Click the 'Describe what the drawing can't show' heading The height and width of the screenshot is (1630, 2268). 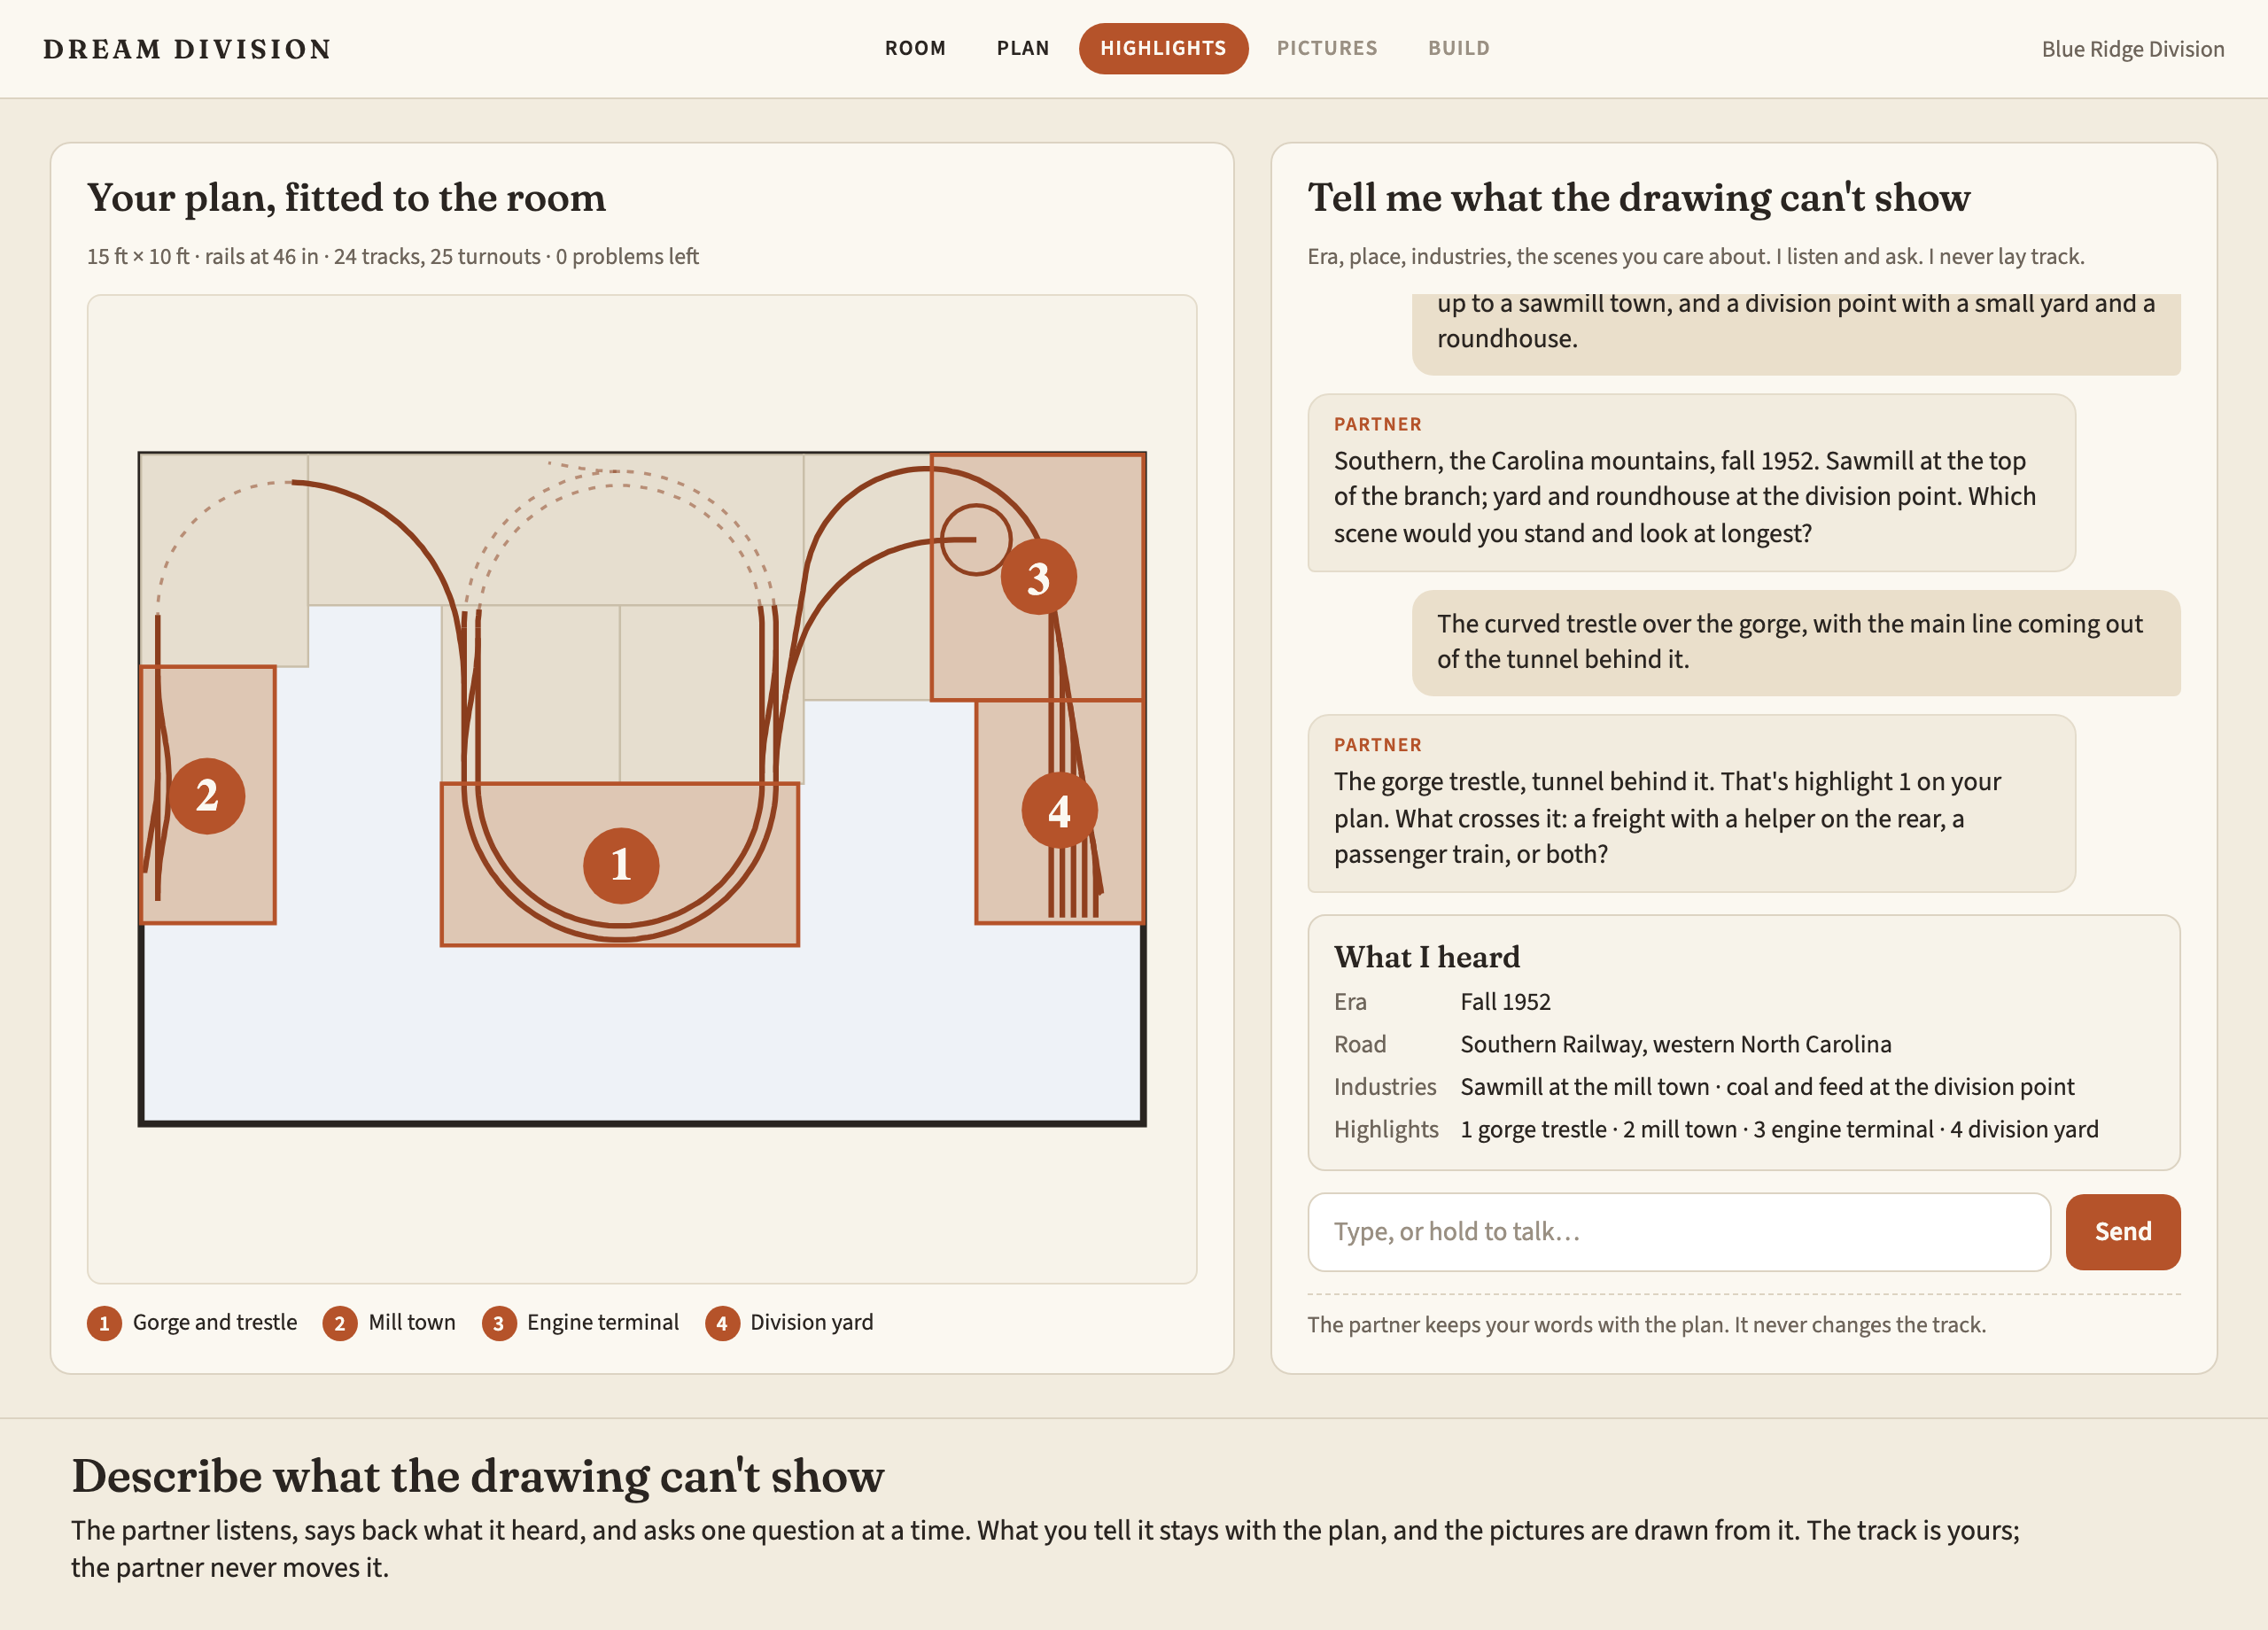tap(477, 1476)
